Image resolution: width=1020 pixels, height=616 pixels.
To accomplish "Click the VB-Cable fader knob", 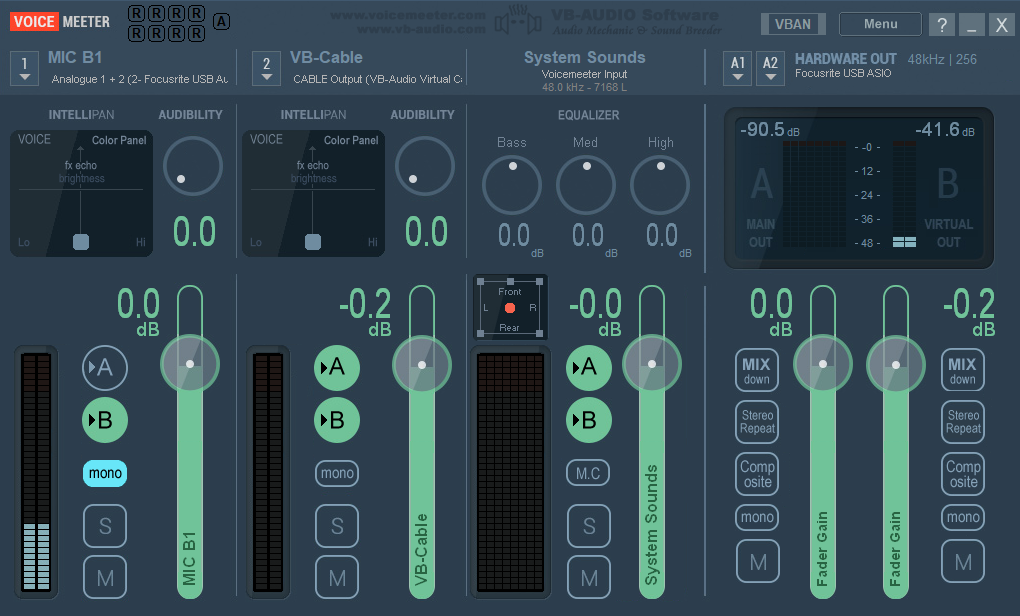I will coord(422,364).
